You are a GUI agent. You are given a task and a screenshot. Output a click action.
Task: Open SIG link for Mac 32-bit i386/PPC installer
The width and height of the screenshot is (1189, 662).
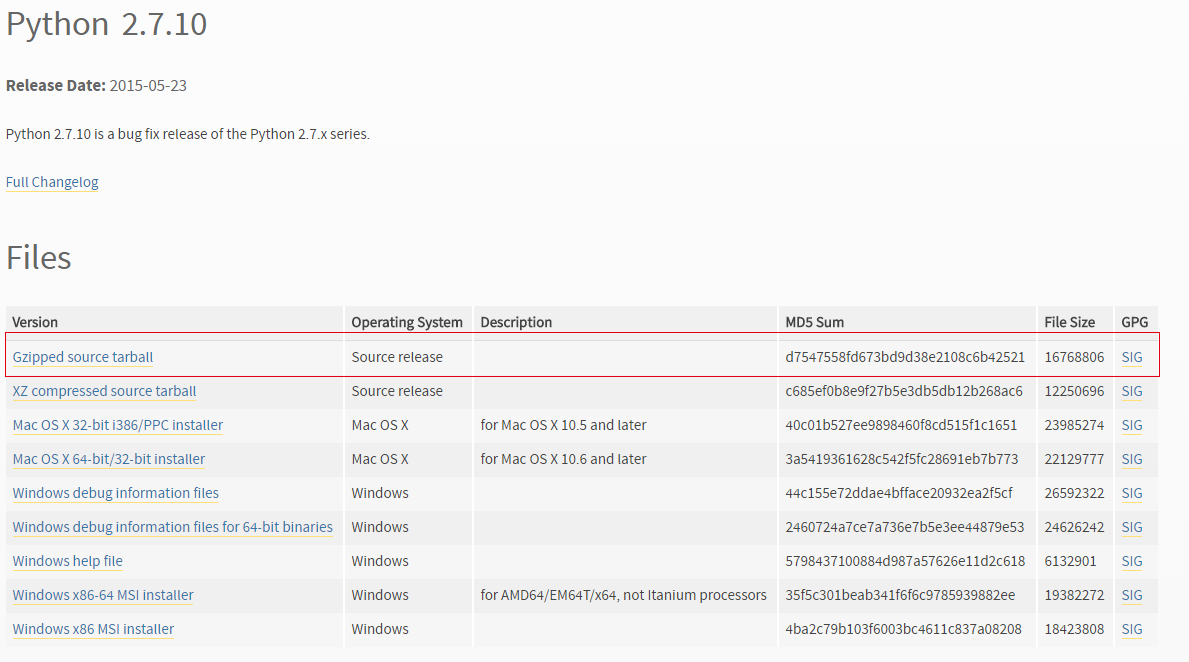(x=1131, y=425)
